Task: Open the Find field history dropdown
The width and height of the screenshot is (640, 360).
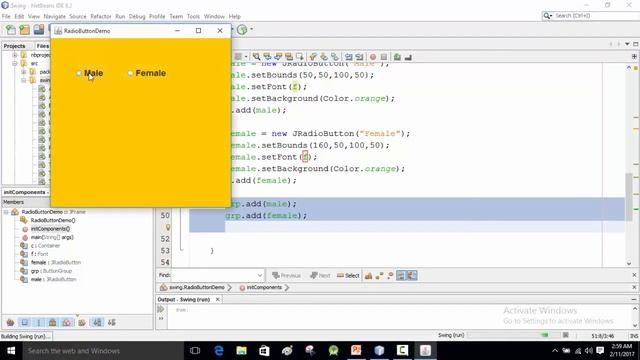Action: coord(260,276)
